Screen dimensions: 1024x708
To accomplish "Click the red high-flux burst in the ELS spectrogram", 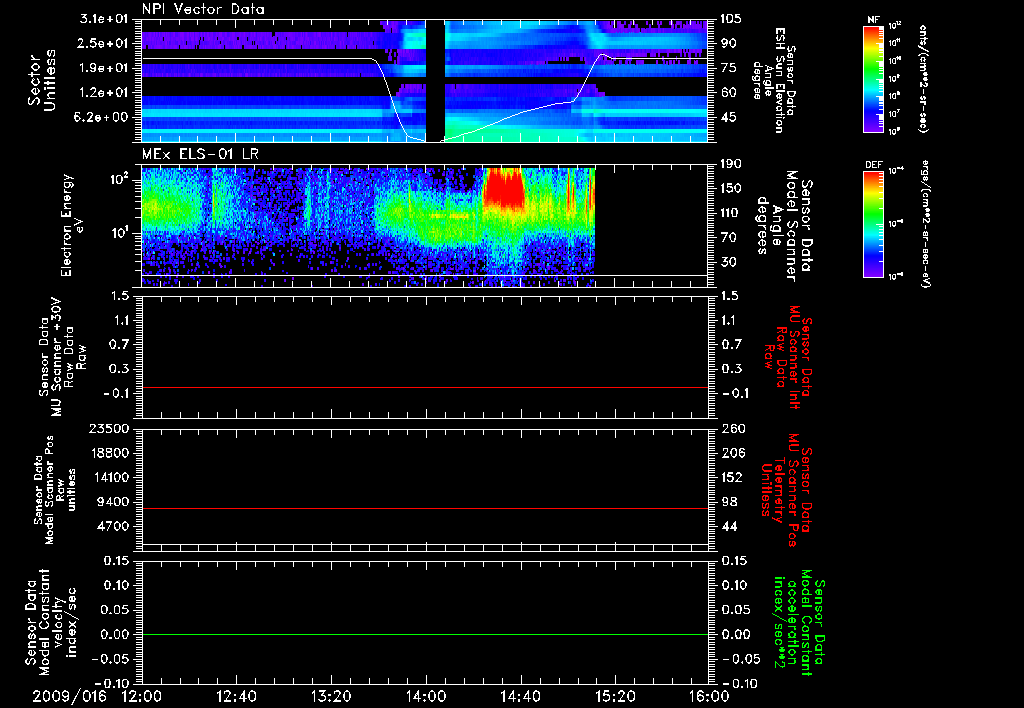I will click(504, 189).
